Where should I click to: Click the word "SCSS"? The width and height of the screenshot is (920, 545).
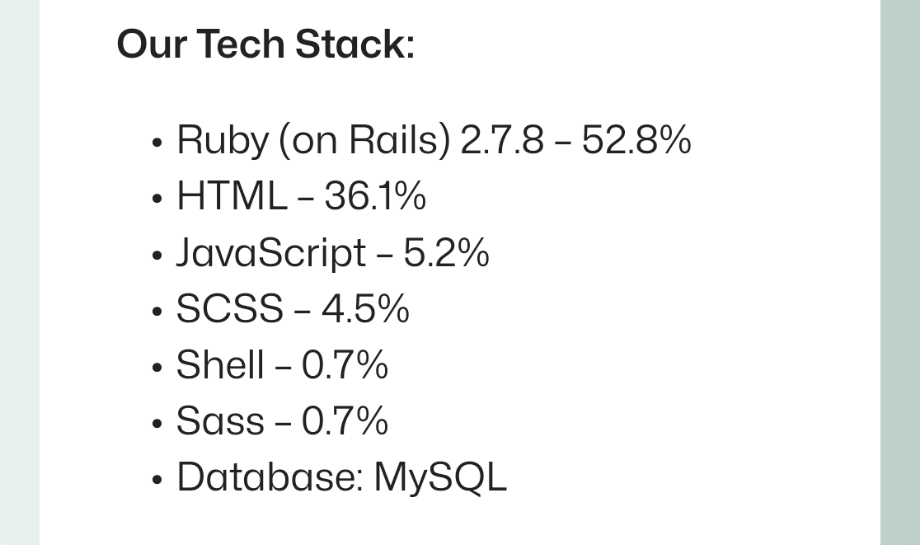230,309
